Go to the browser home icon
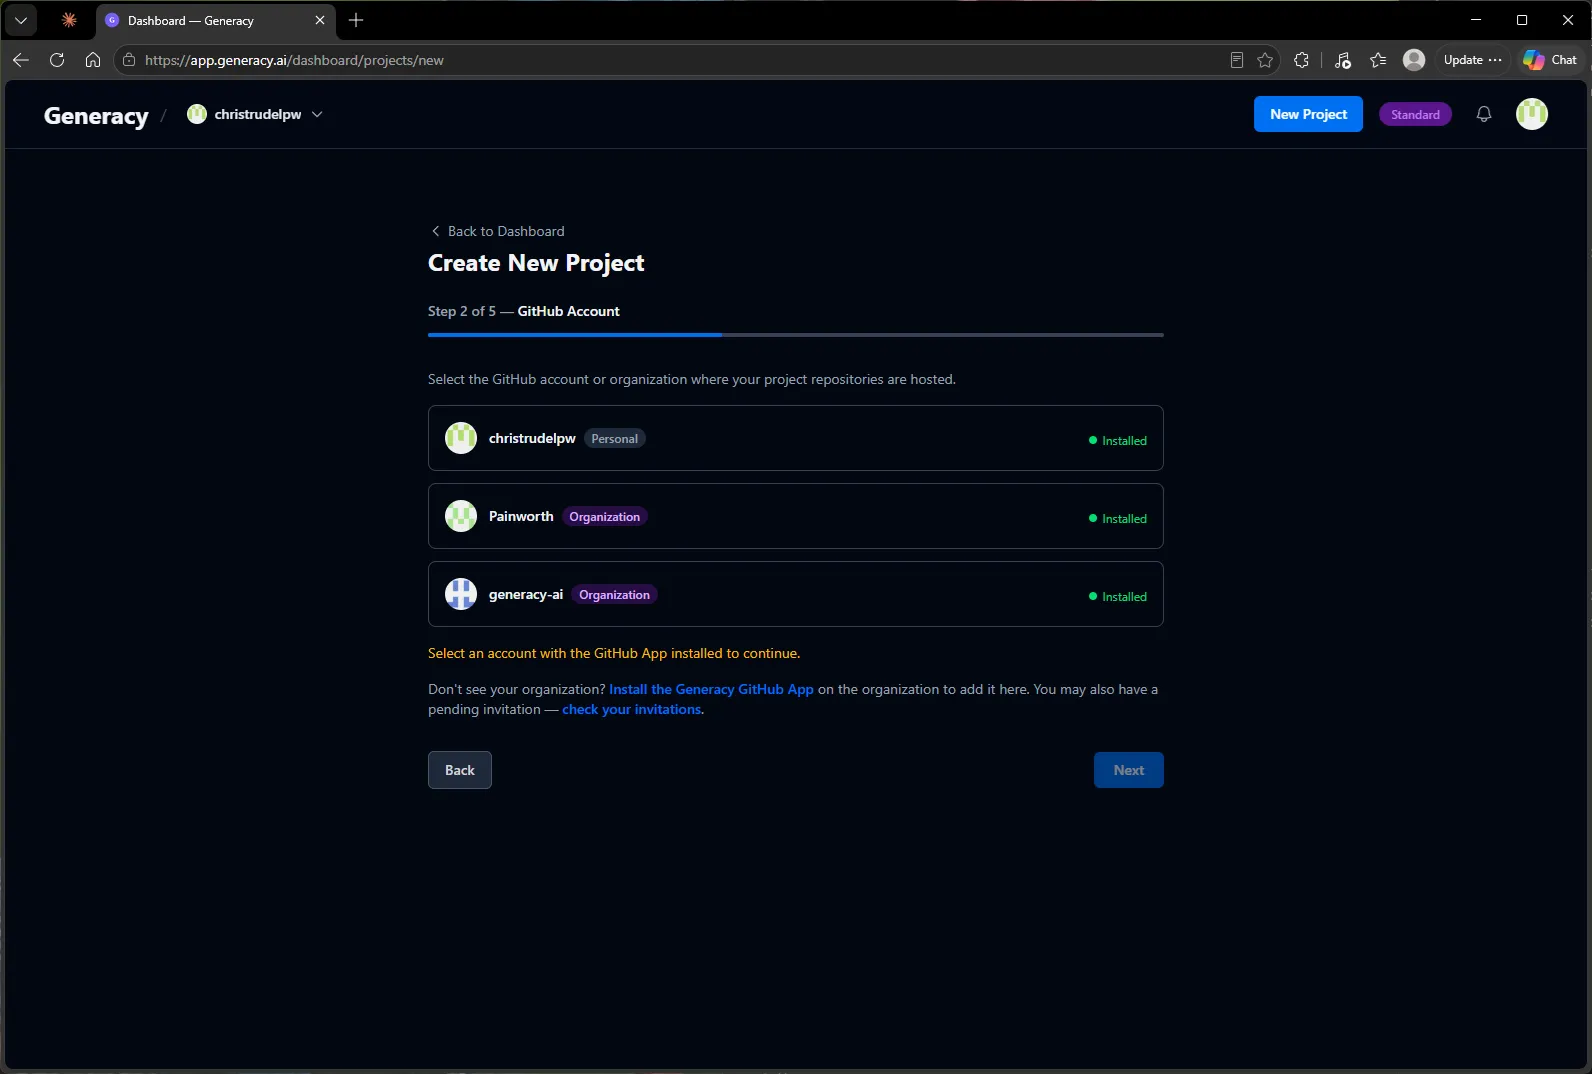Viewport: 1592px width, 1074px height. 93,60
